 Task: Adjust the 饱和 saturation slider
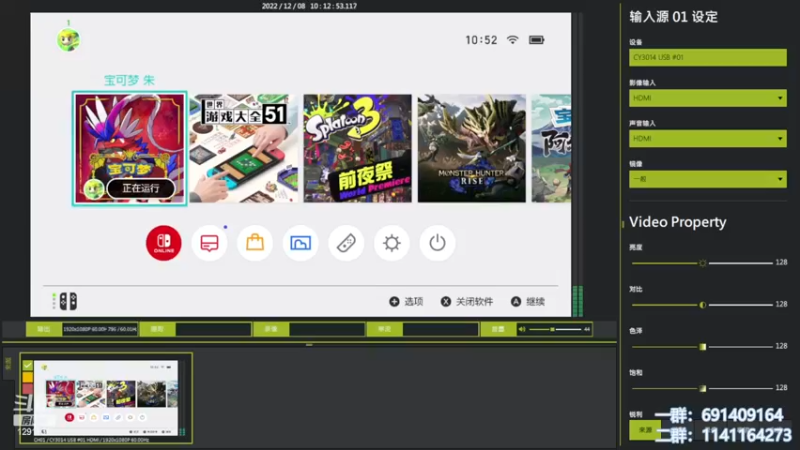(x=702, y=388)
